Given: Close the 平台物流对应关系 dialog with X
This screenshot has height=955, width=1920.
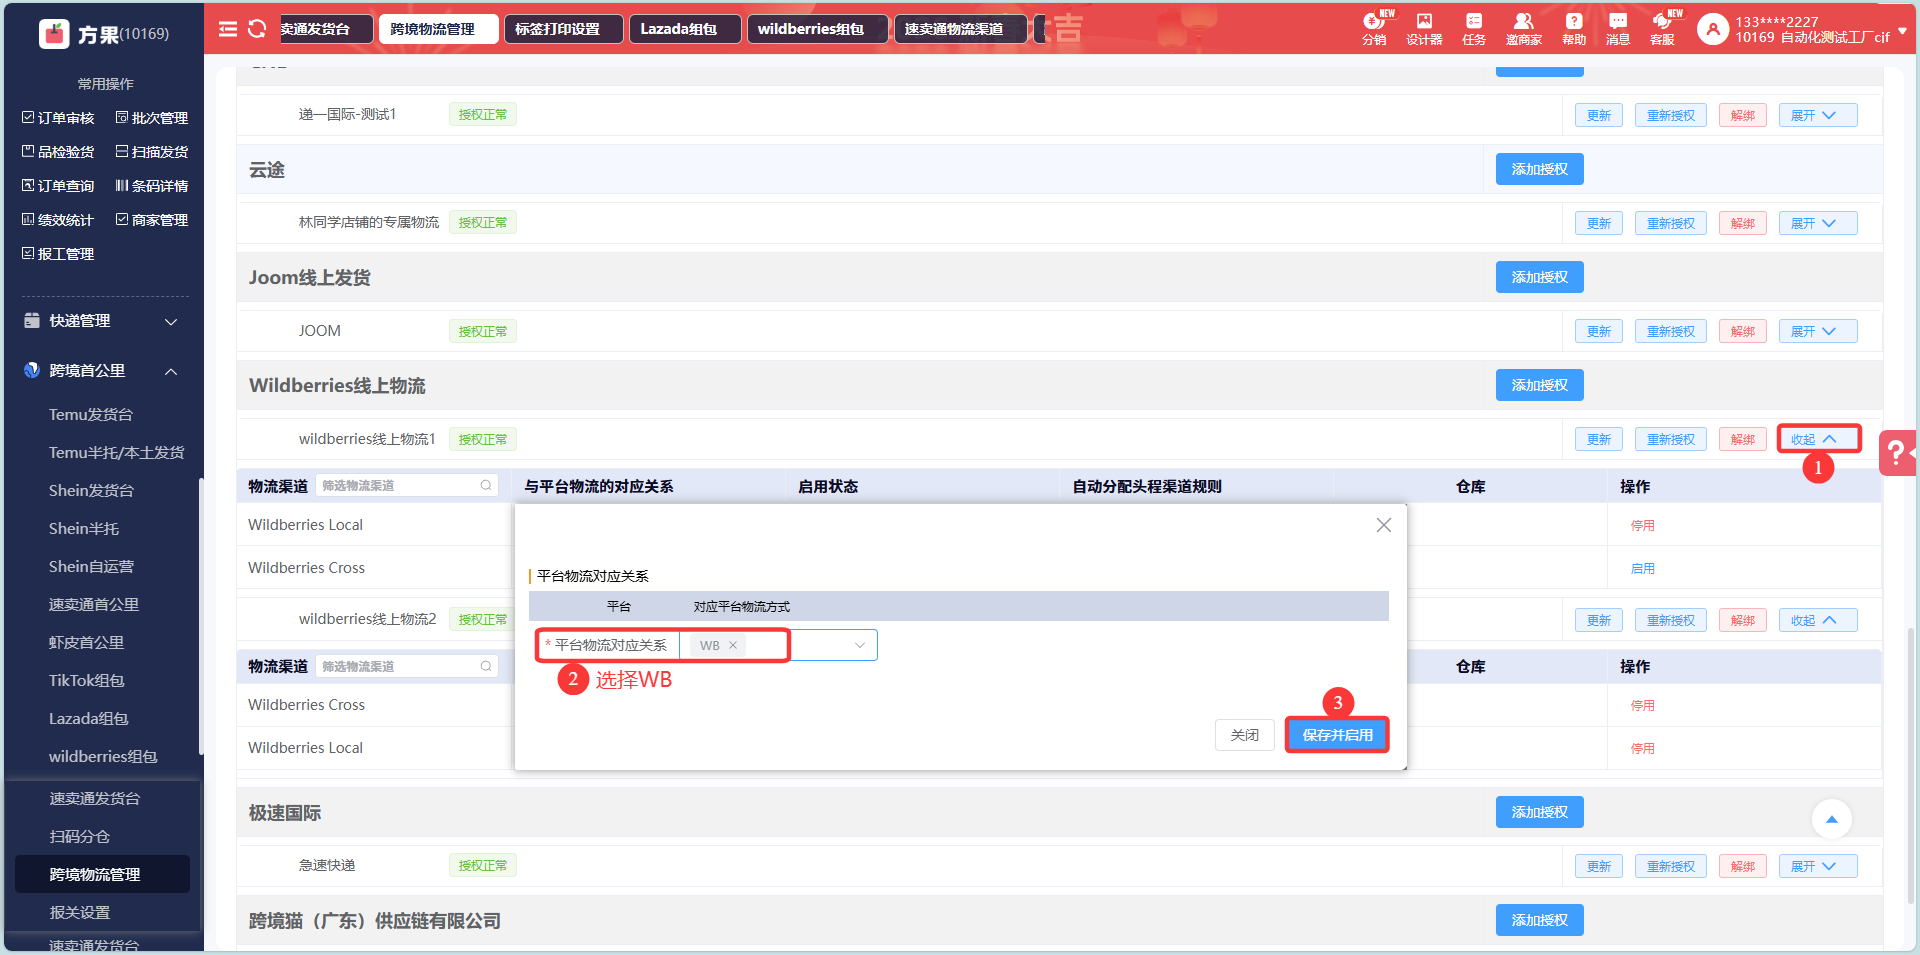Looking at the screenshot, I should pyautogui.click(x=1384, y=525).
